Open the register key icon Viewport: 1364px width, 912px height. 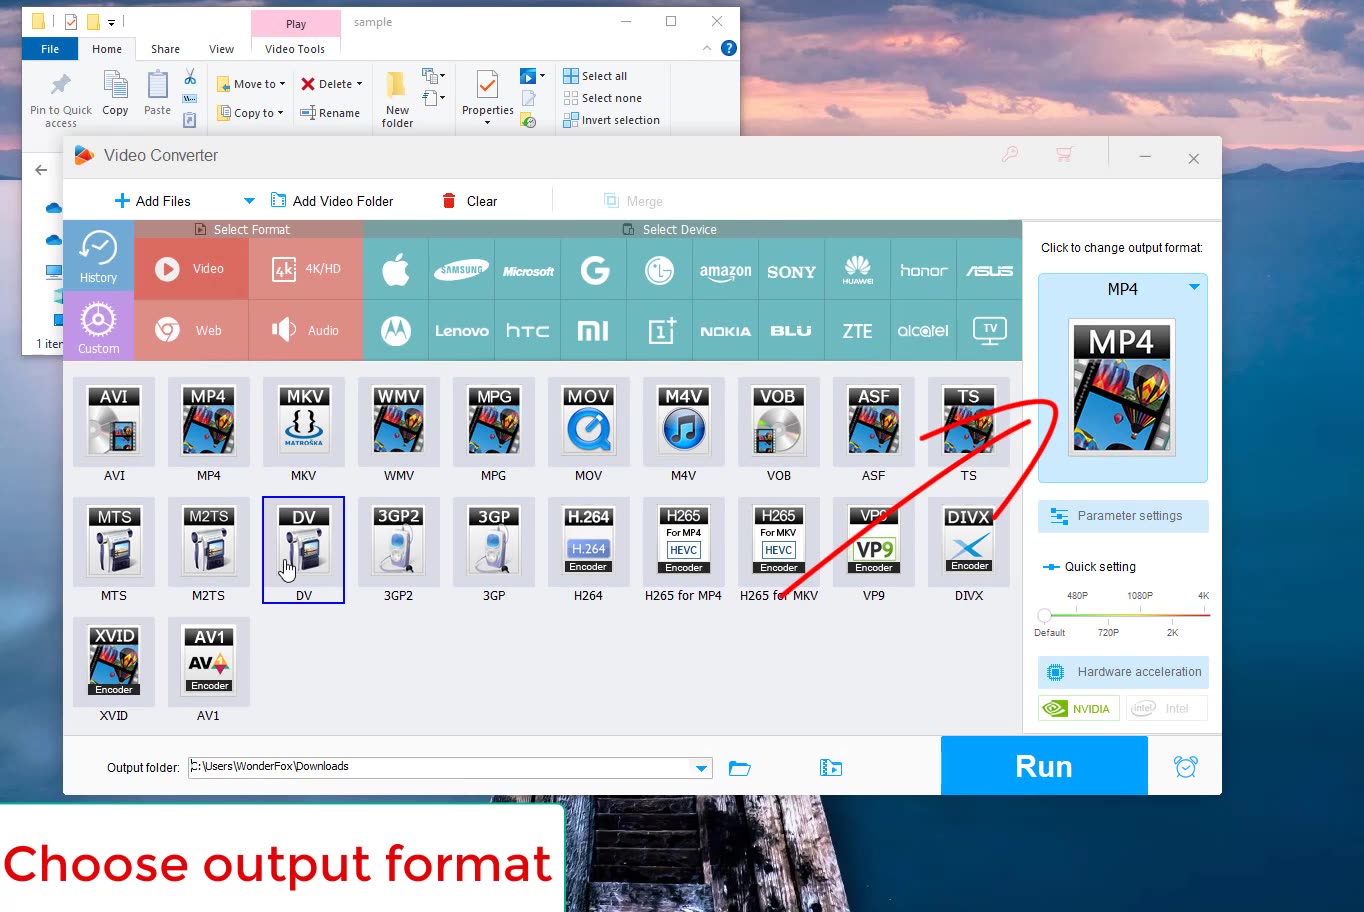pos(1010,154)
